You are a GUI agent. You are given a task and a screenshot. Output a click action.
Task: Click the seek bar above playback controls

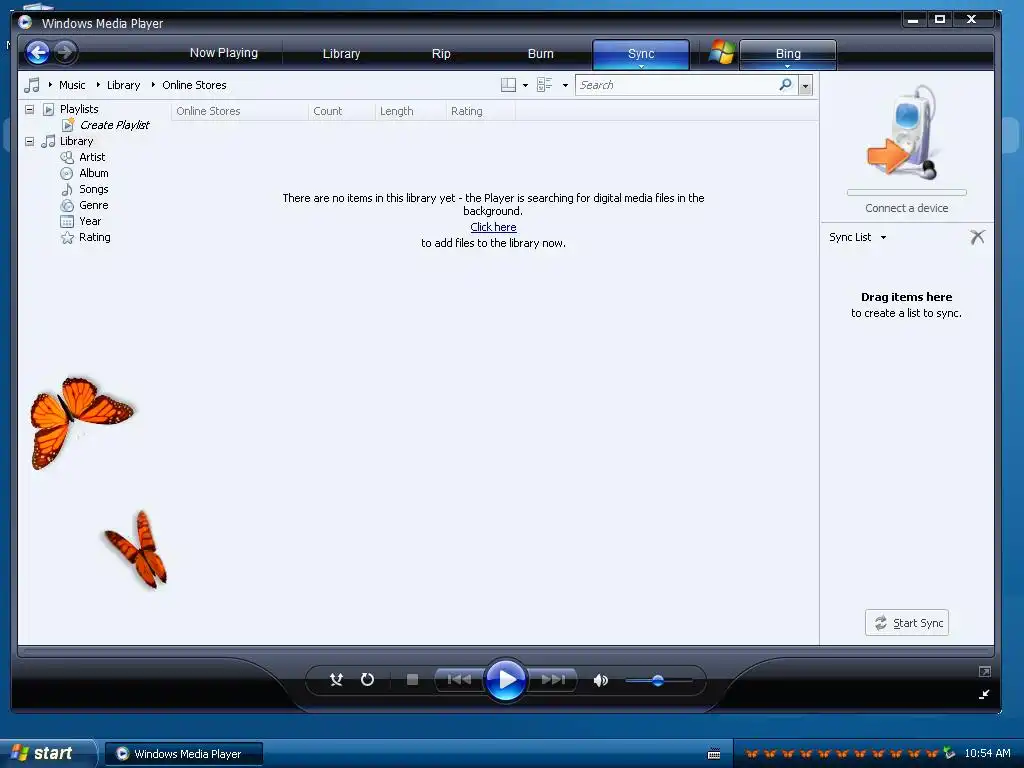coord(505,652)
